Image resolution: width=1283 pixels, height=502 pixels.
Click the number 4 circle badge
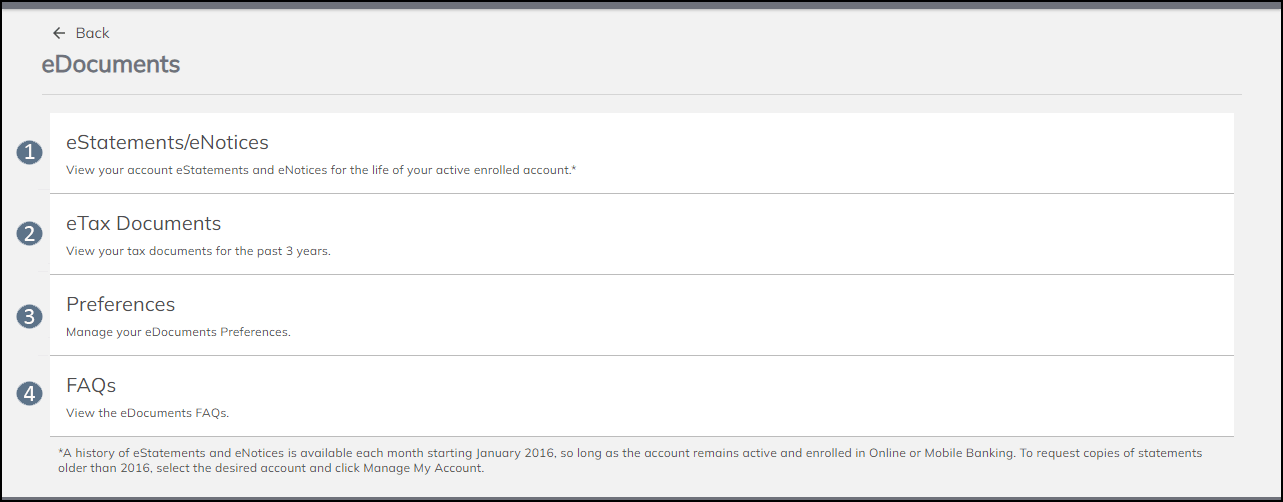coord(30,394)
